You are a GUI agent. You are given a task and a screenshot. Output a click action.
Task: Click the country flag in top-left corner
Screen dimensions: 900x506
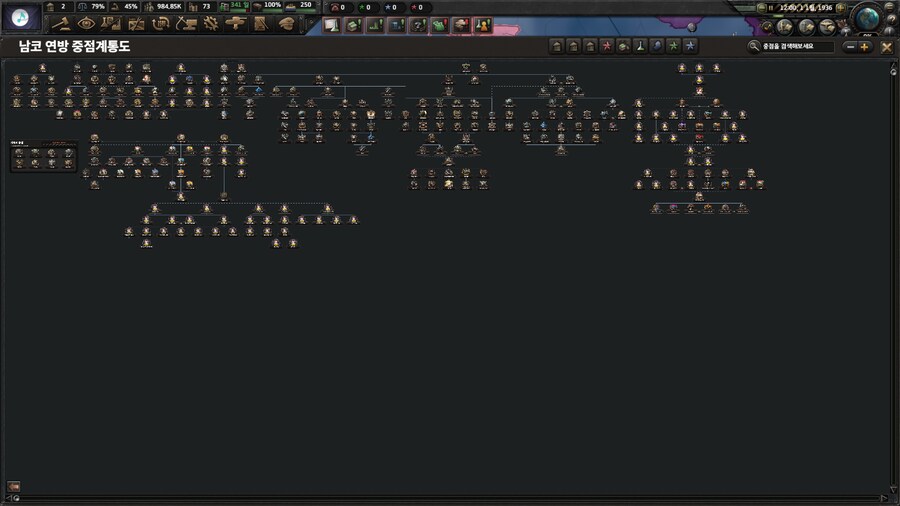tap(20, 17)
